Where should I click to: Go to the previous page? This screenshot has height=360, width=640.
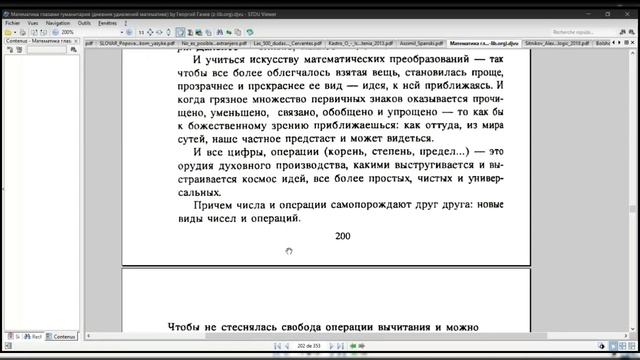pyautogui.click(x=287, y=346)
